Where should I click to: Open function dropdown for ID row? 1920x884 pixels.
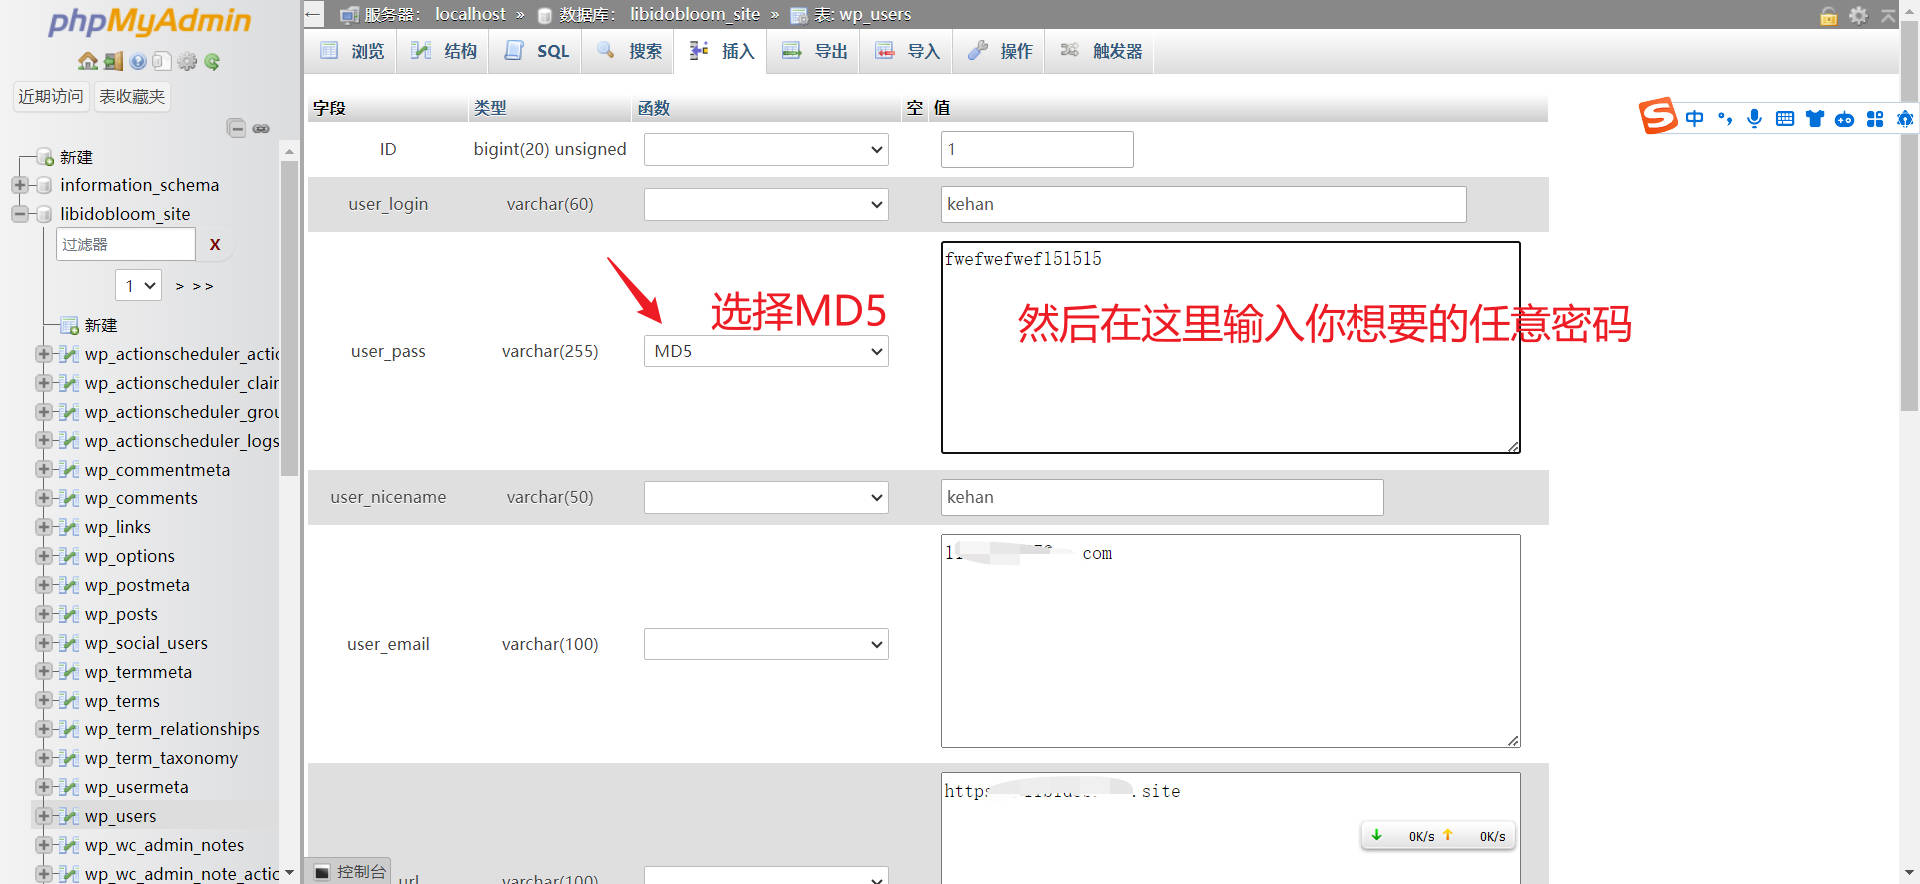click(x=766, y=150)
